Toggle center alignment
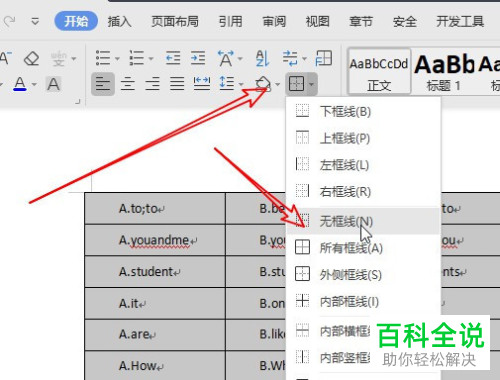Viewport: 500px width, 380px height. pyautogui.click(x=128, y=84)
